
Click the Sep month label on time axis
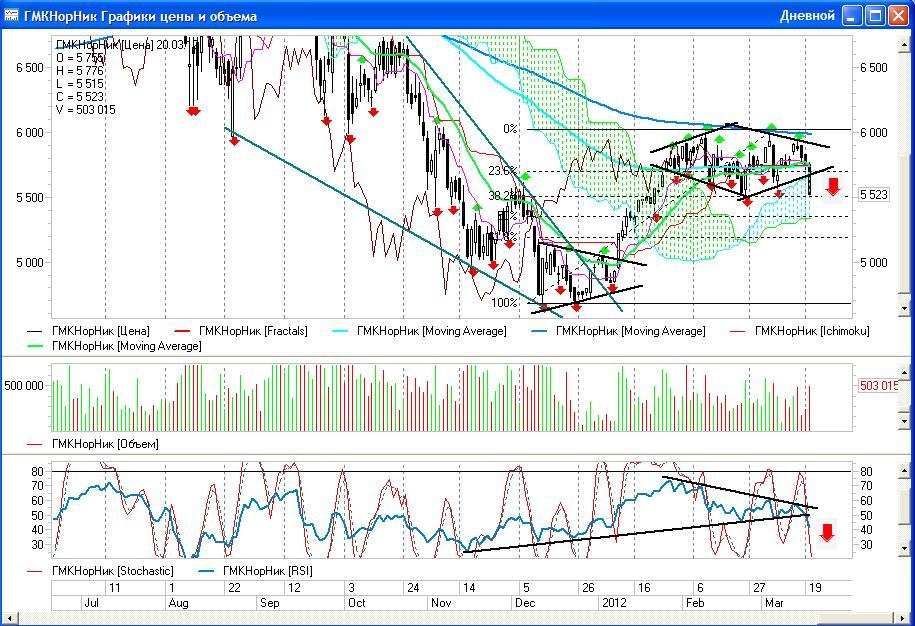[270, 603]
